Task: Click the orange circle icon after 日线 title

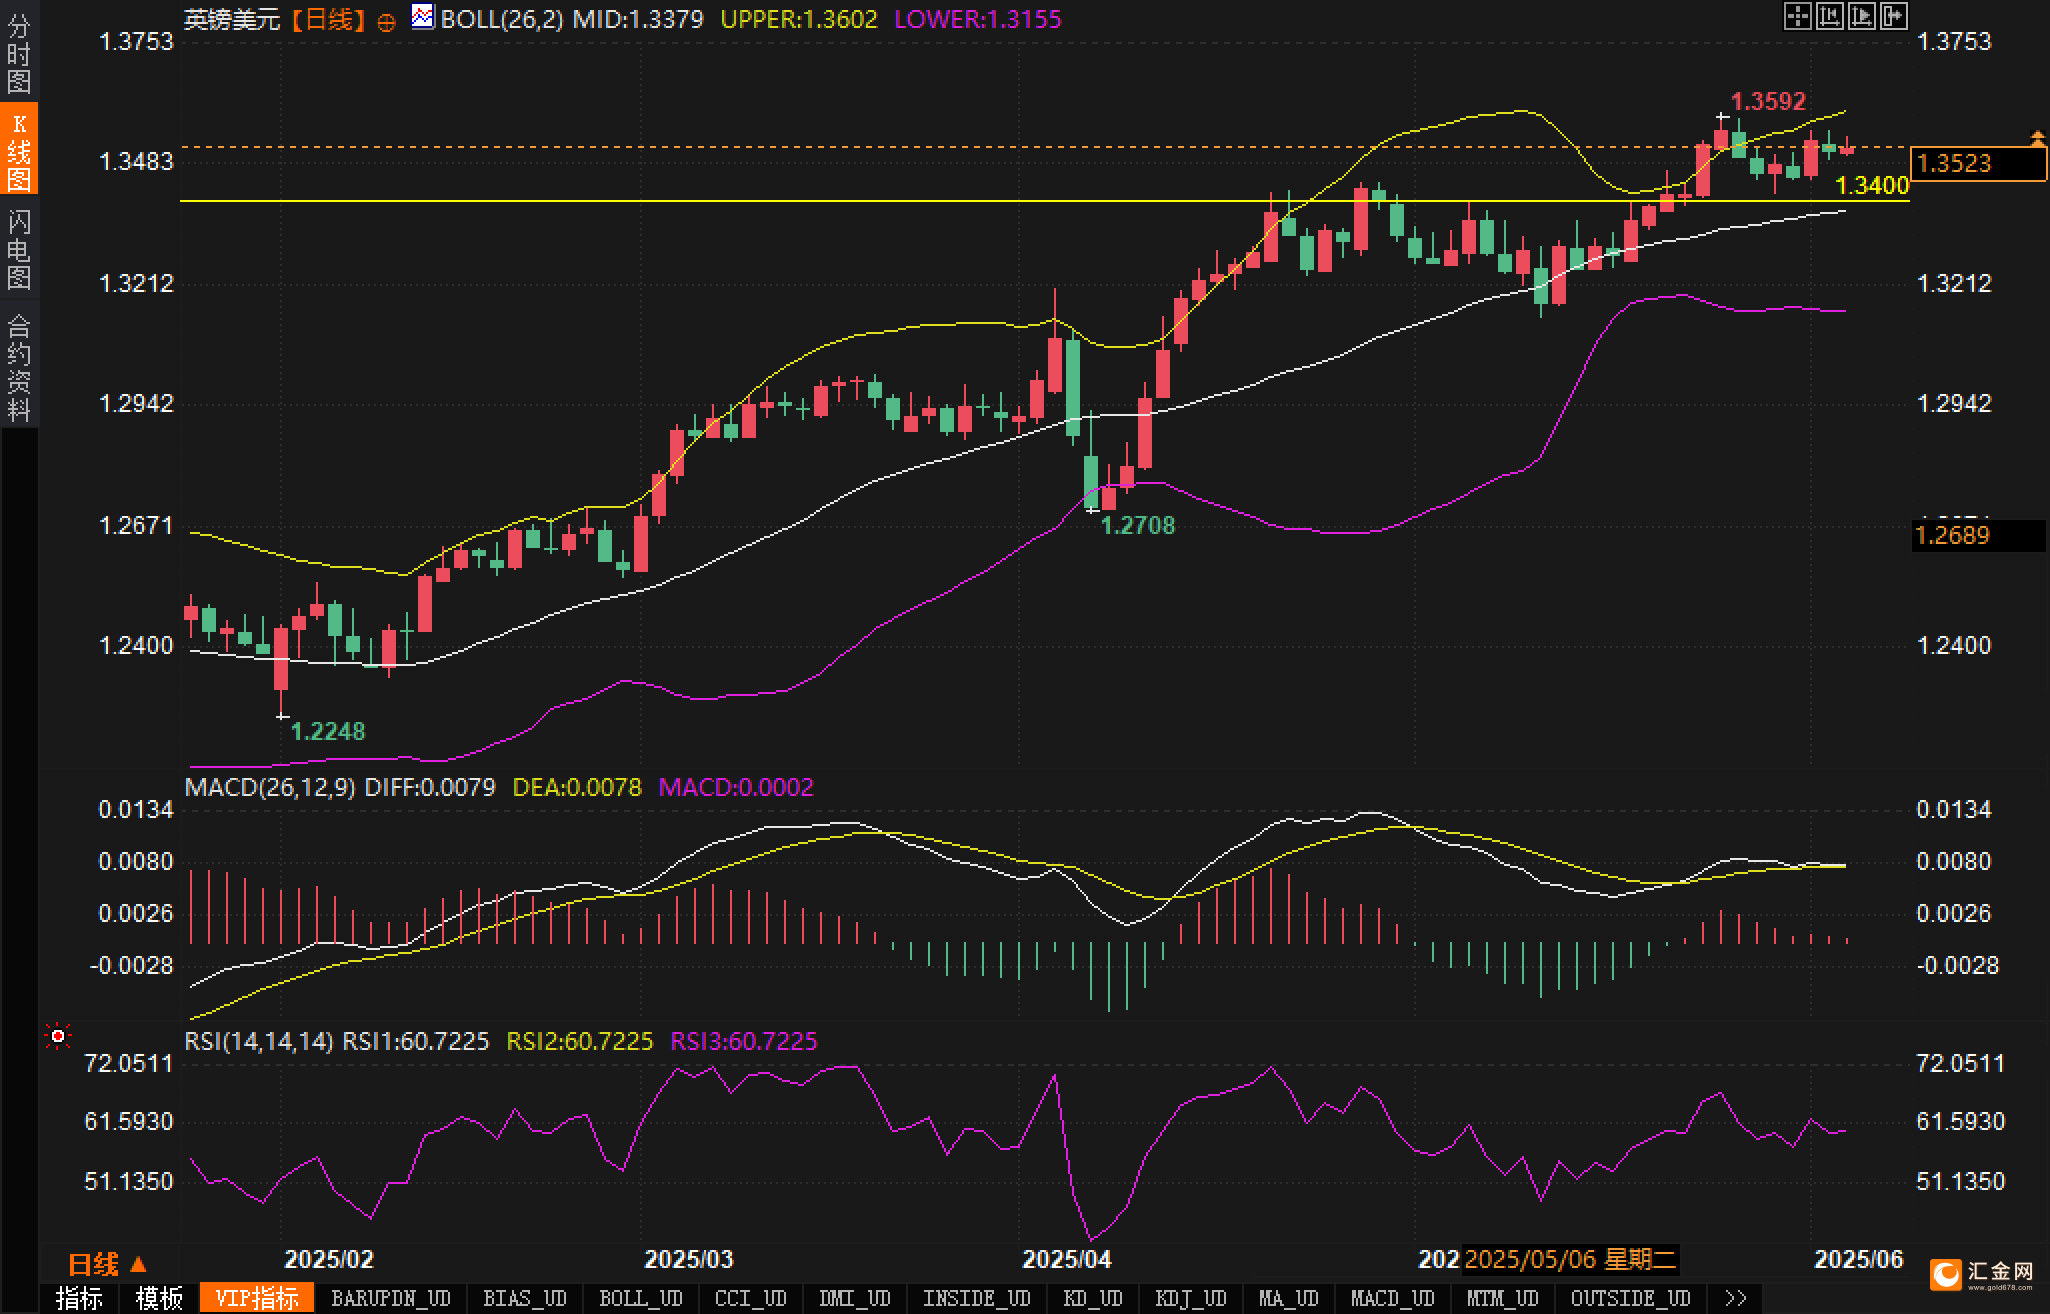Action: point(387,23)
